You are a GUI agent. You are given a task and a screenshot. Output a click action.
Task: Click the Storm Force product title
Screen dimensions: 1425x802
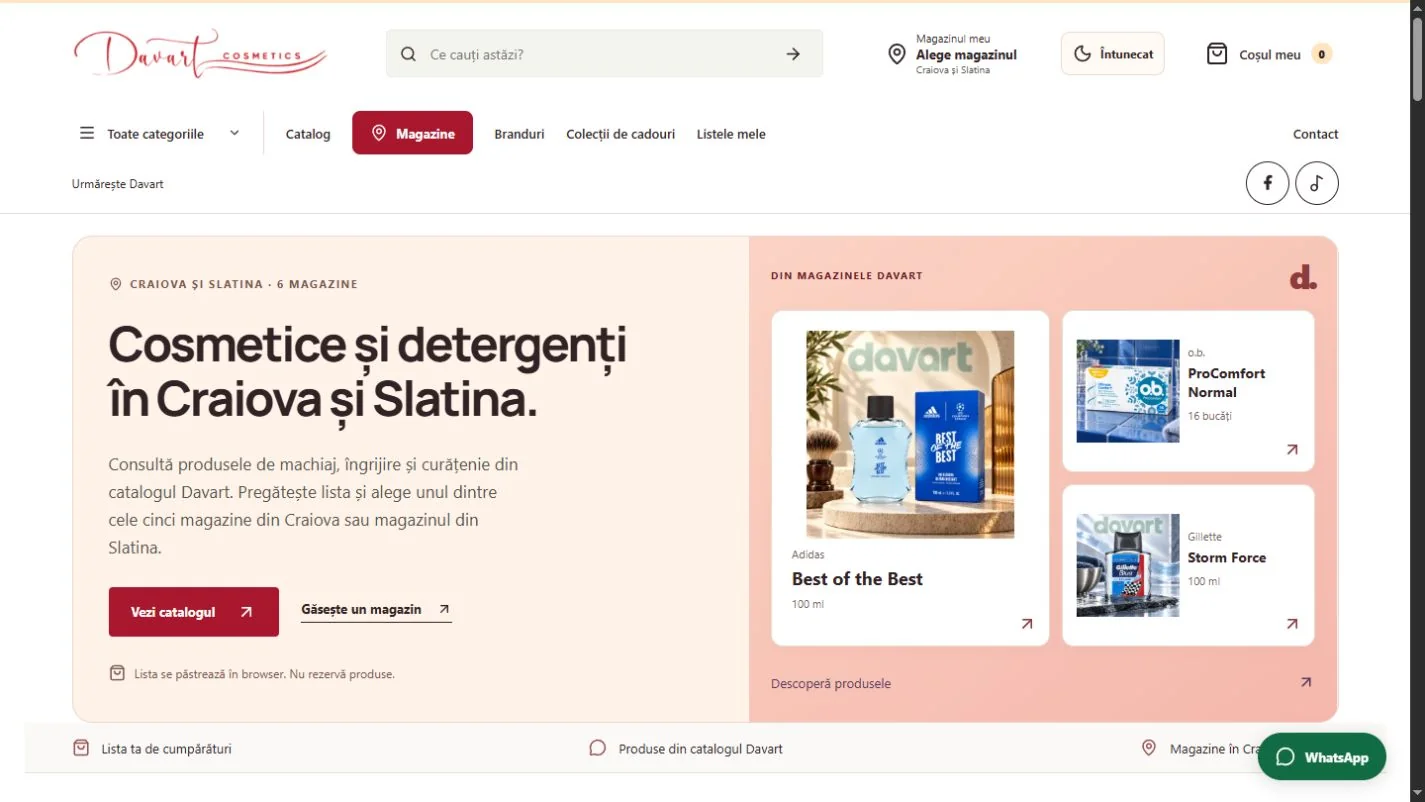(1227, 558)
